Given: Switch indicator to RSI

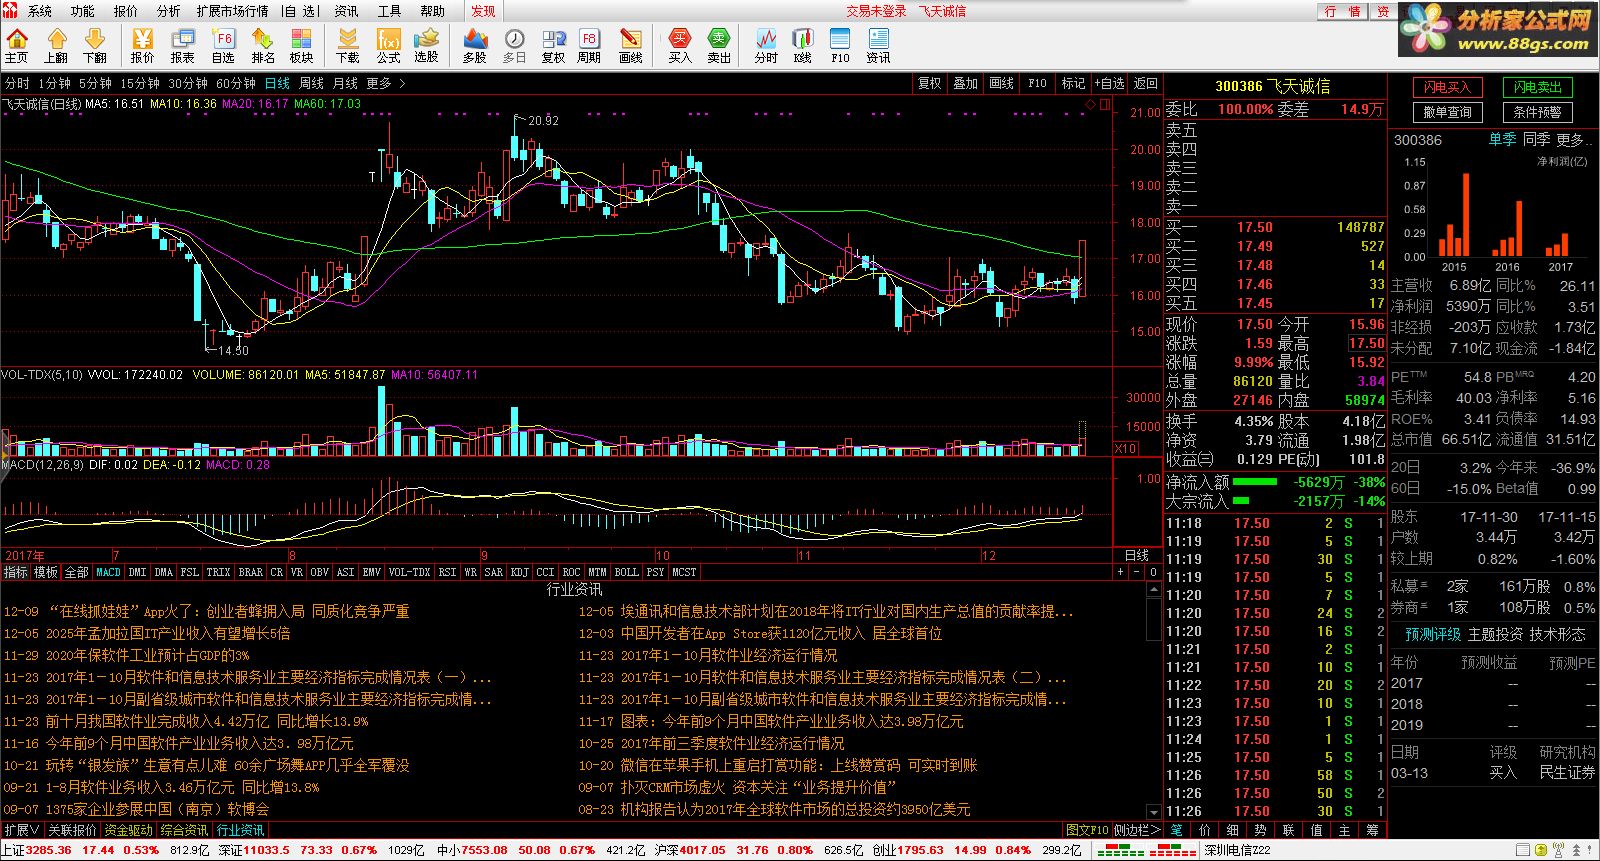Looking at the screenshot, I should 447,573.
